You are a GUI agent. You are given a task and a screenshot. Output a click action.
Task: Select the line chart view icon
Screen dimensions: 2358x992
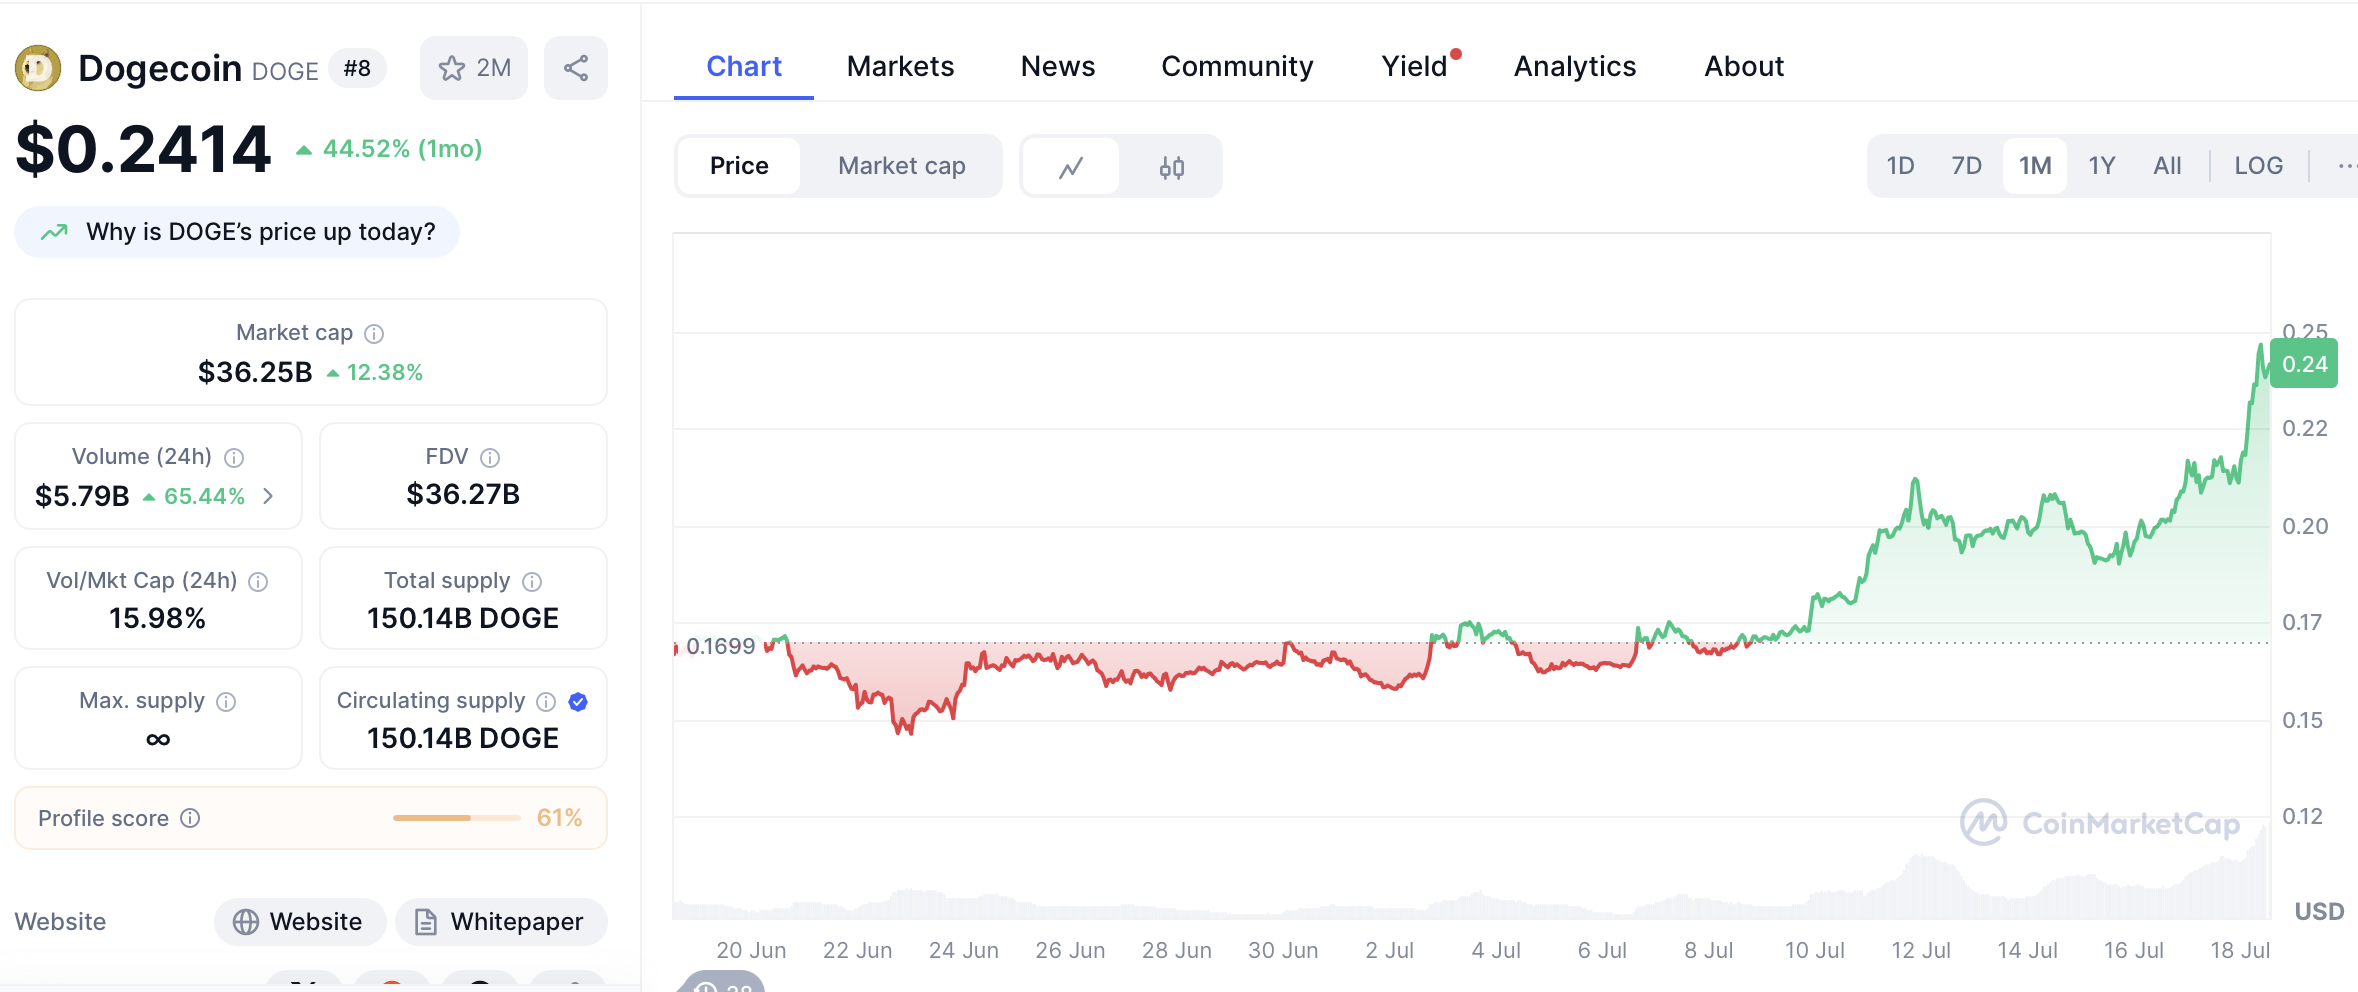(x=1070, y=167)
